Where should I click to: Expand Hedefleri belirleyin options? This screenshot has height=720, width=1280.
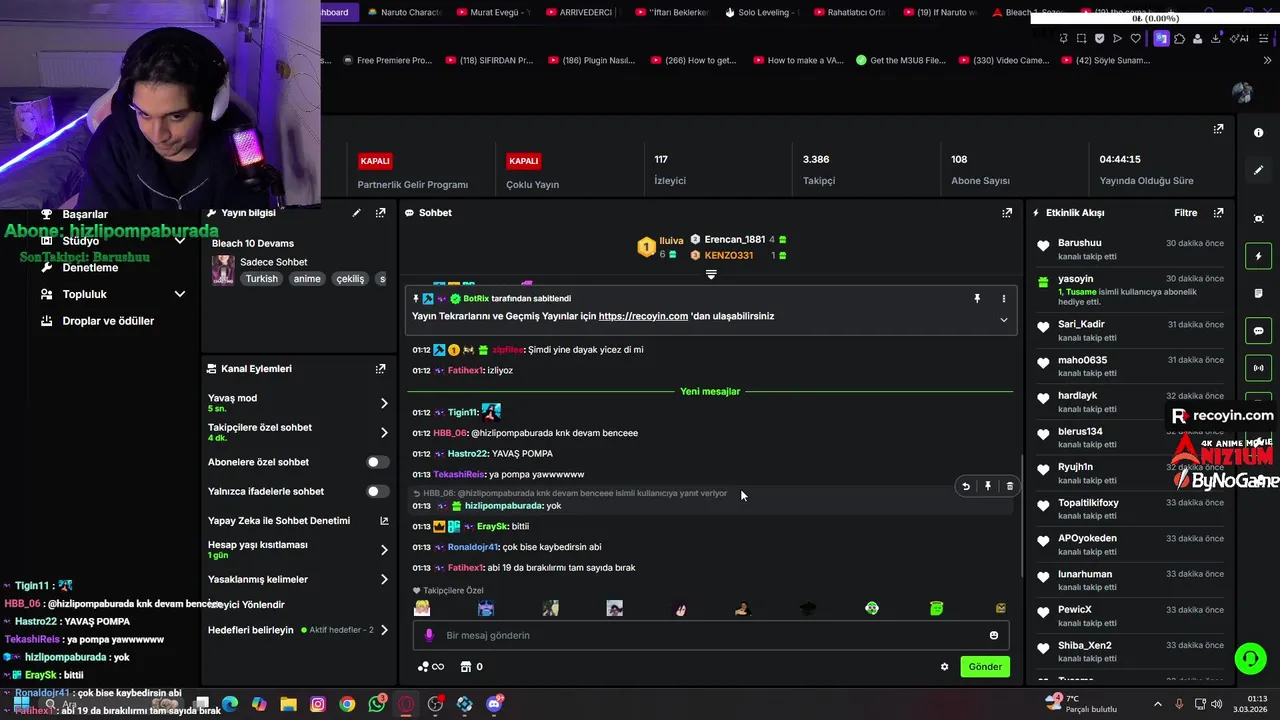pyautogui.click(x=384, y=630)
